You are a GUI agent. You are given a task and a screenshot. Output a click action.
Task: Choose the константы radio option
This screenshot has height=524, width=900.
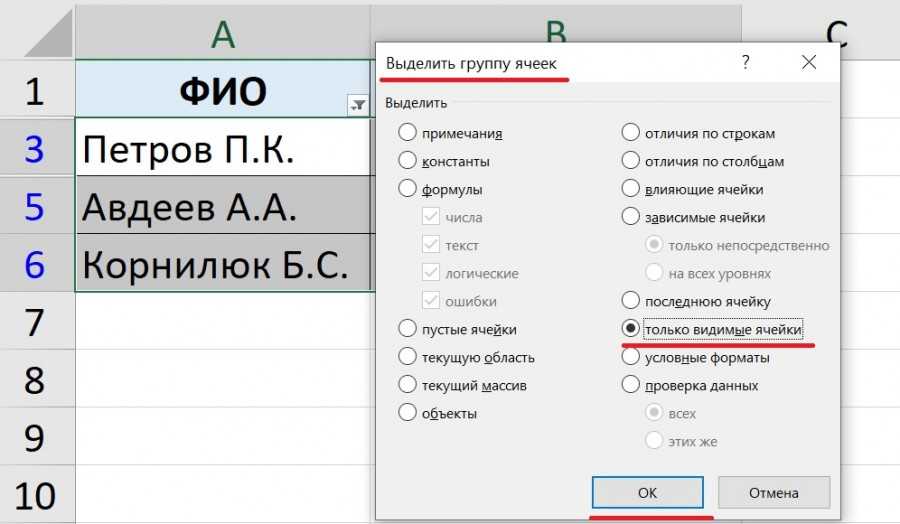[407, 161]
